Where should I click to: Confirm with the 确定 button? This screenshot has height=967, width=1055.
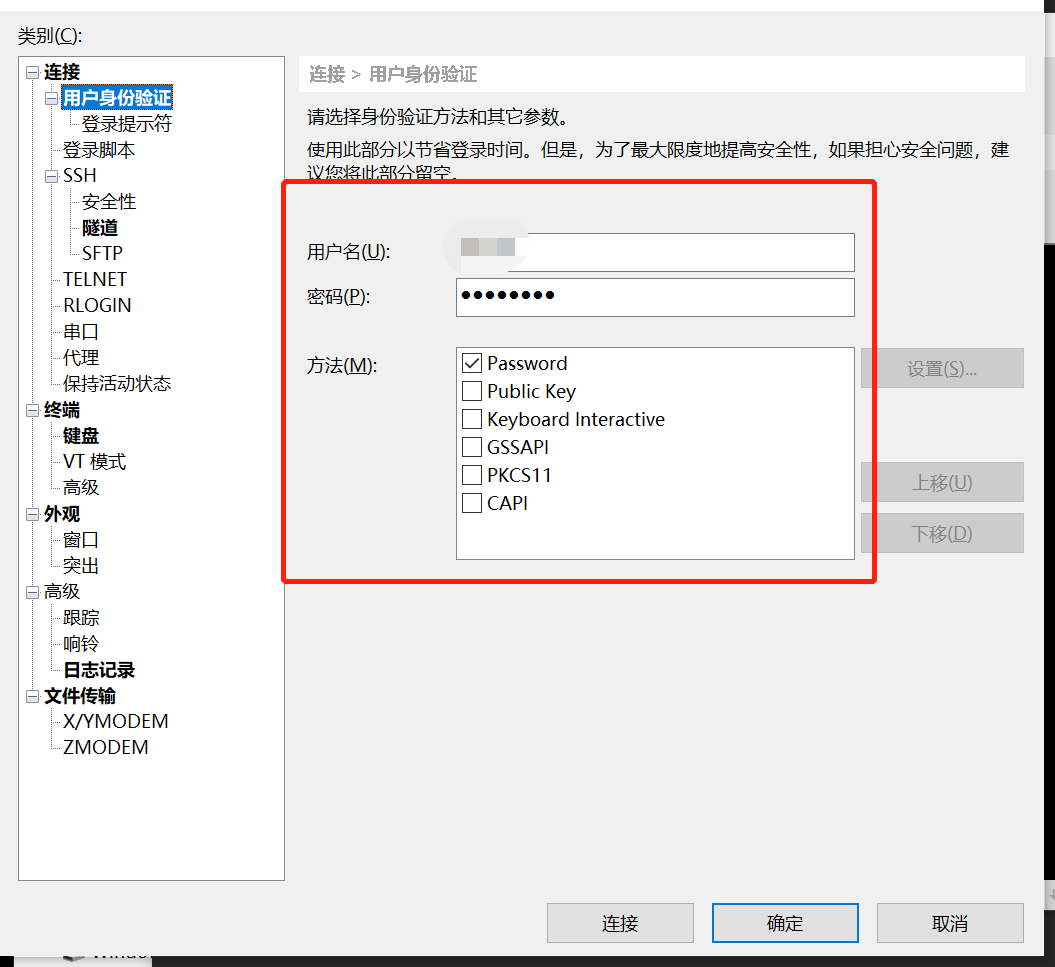[x=785, y=923]
